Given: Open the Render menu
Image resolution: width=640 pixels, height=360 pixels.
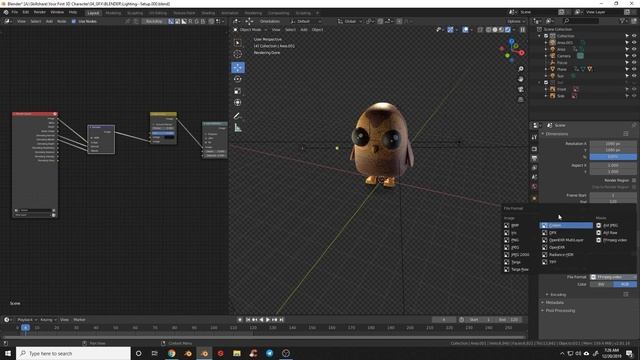Looking at the screenshot, I should coord(40,12).
